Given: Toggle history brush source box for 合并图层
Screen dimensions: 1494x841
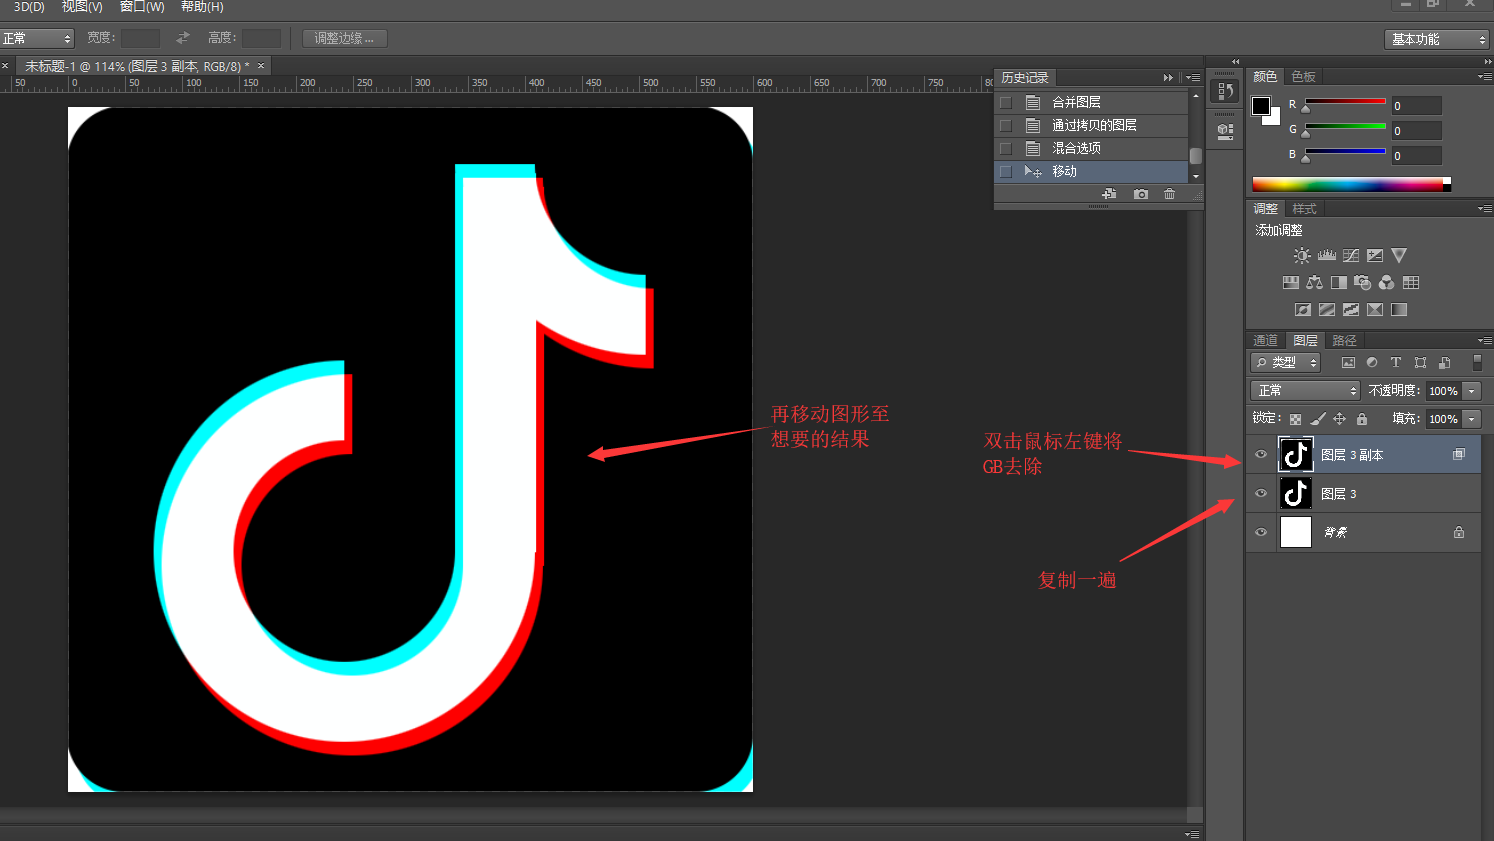Looking at the screenshot, I should [x=1006, y=103].
